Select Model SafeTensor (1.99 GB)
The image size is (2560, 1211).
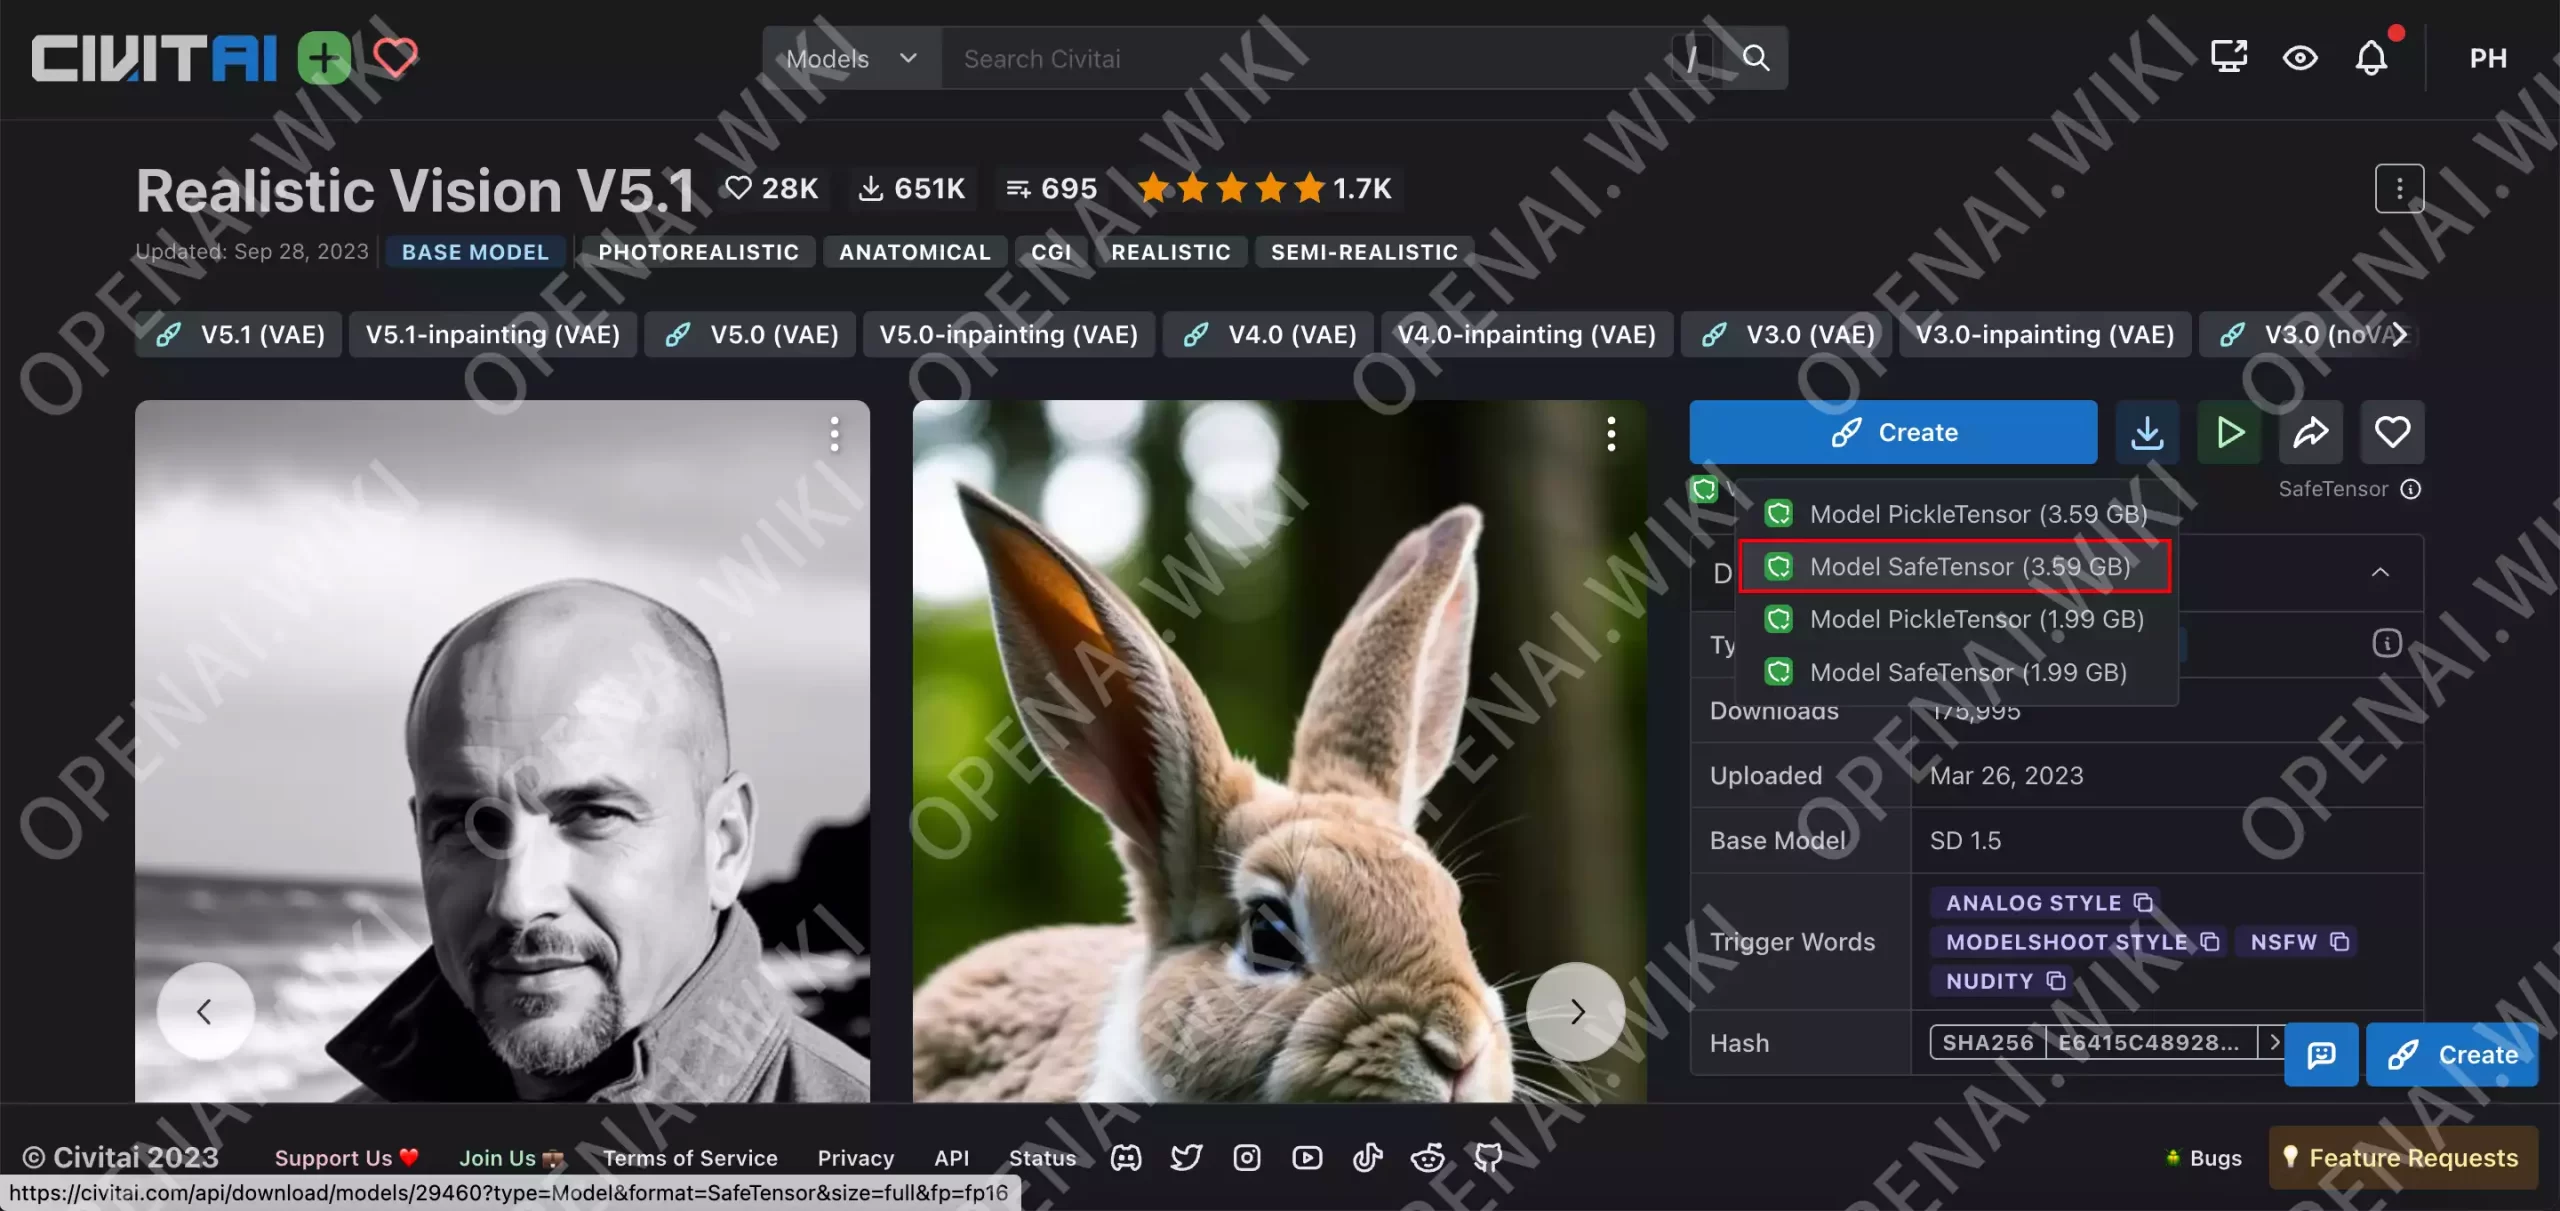(x=1956, y=672)
